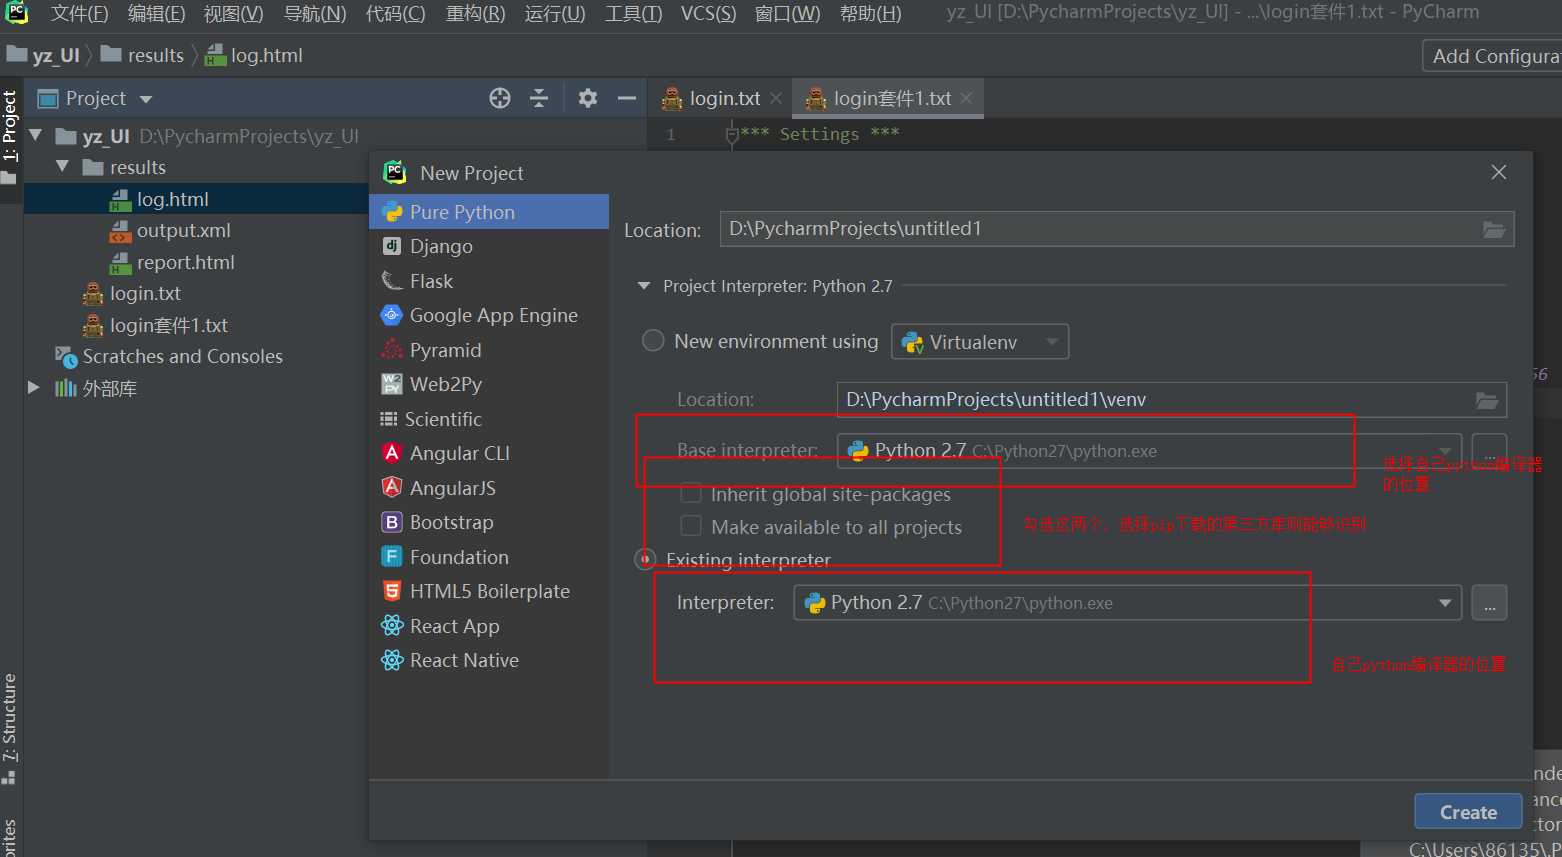
Task: Close the login套件1.txt editor tab
Action: tap(966, 98)
